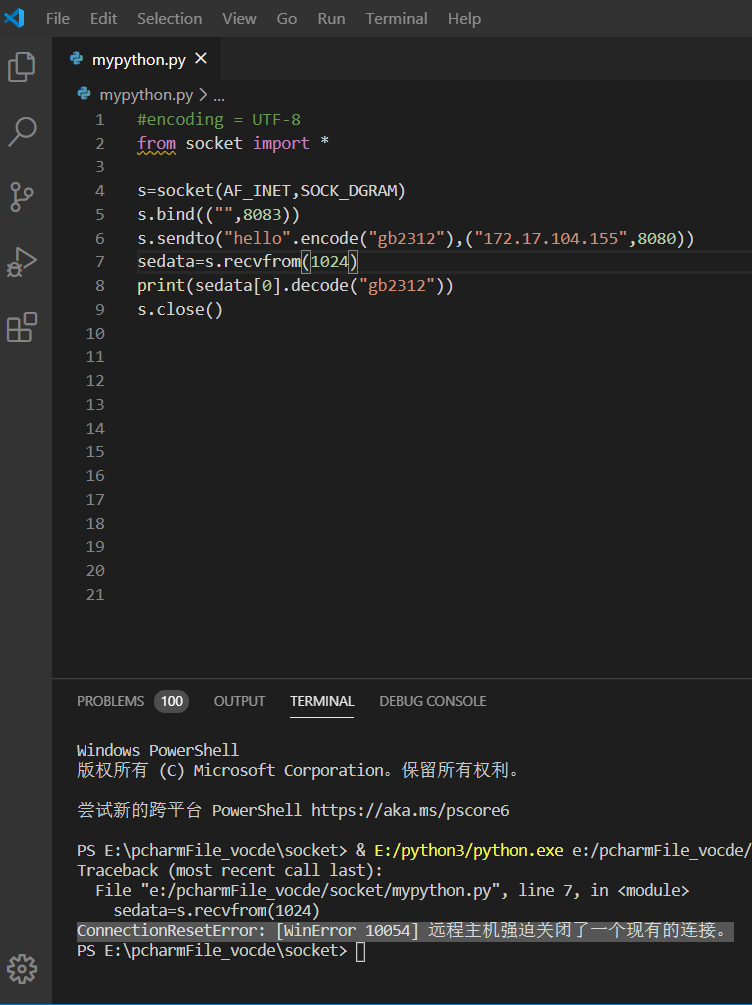Image resolution: width=752 pixels, height=1005 pixels.
Task: Open the Selection menu
Action: coord(169,19)
